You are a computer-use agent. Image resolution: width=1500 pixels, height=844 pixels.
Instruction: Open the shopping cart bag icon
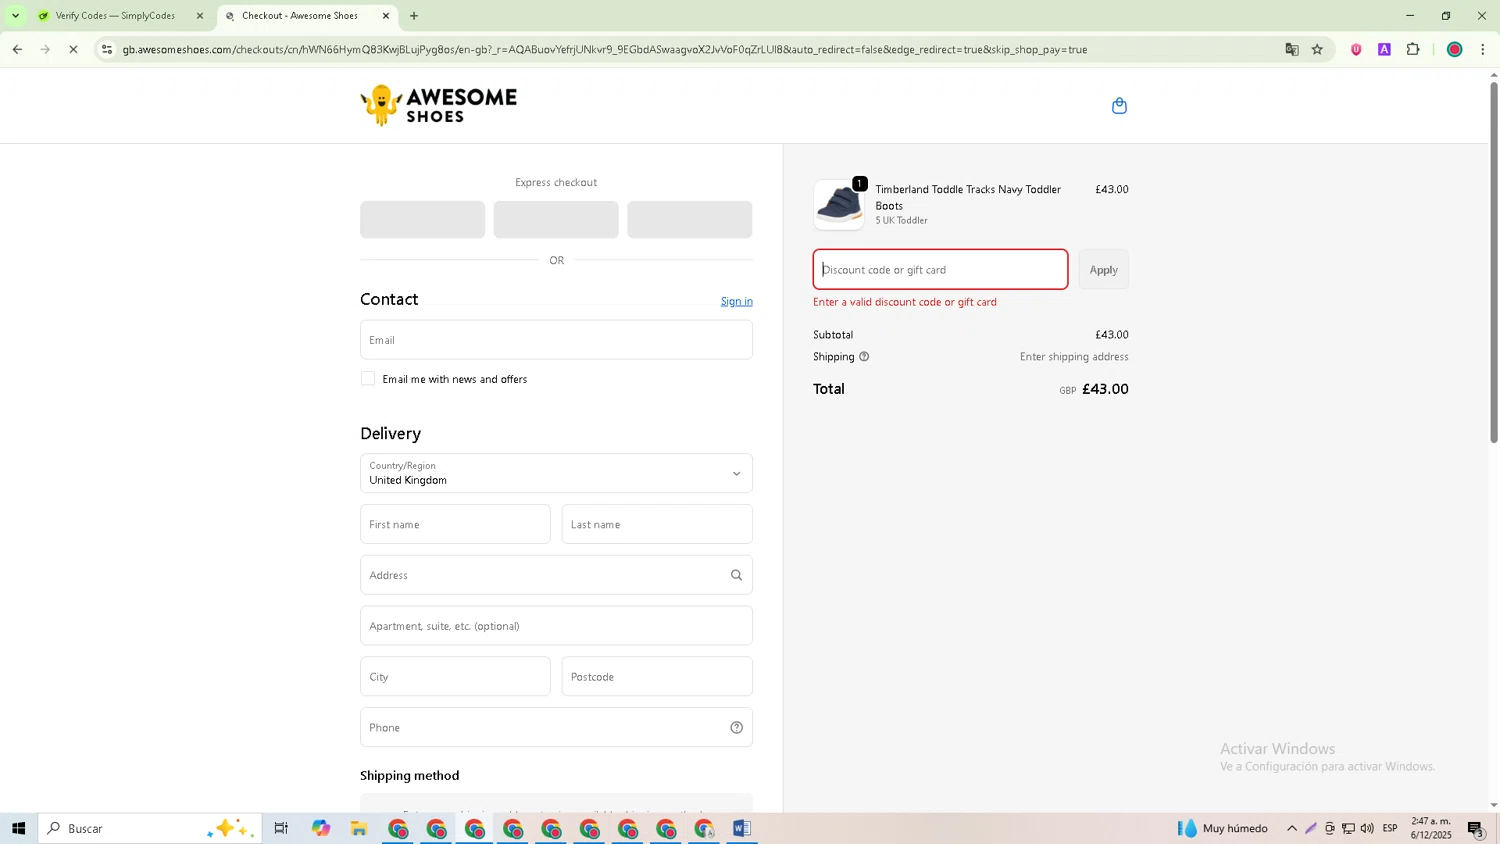pyautogui.click(x=1119, y=106)
